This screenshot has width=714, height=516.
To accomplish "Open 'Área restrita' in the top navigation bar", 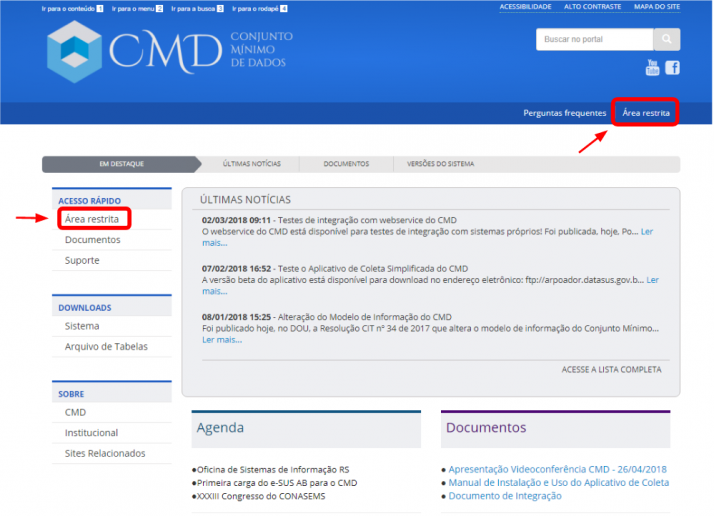I will (x=646, y=113).
